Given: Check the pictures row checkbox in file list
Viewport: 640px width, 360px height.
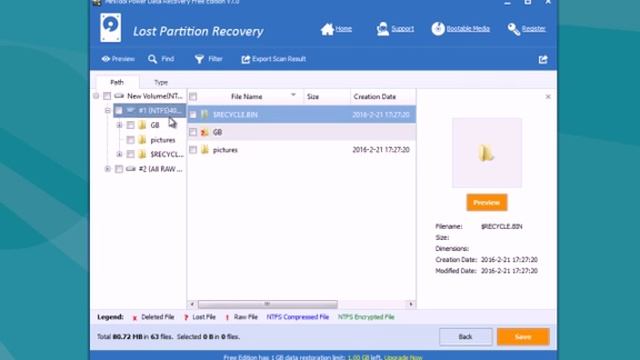Looking at the screenshot, I should [x=193, y=150].
